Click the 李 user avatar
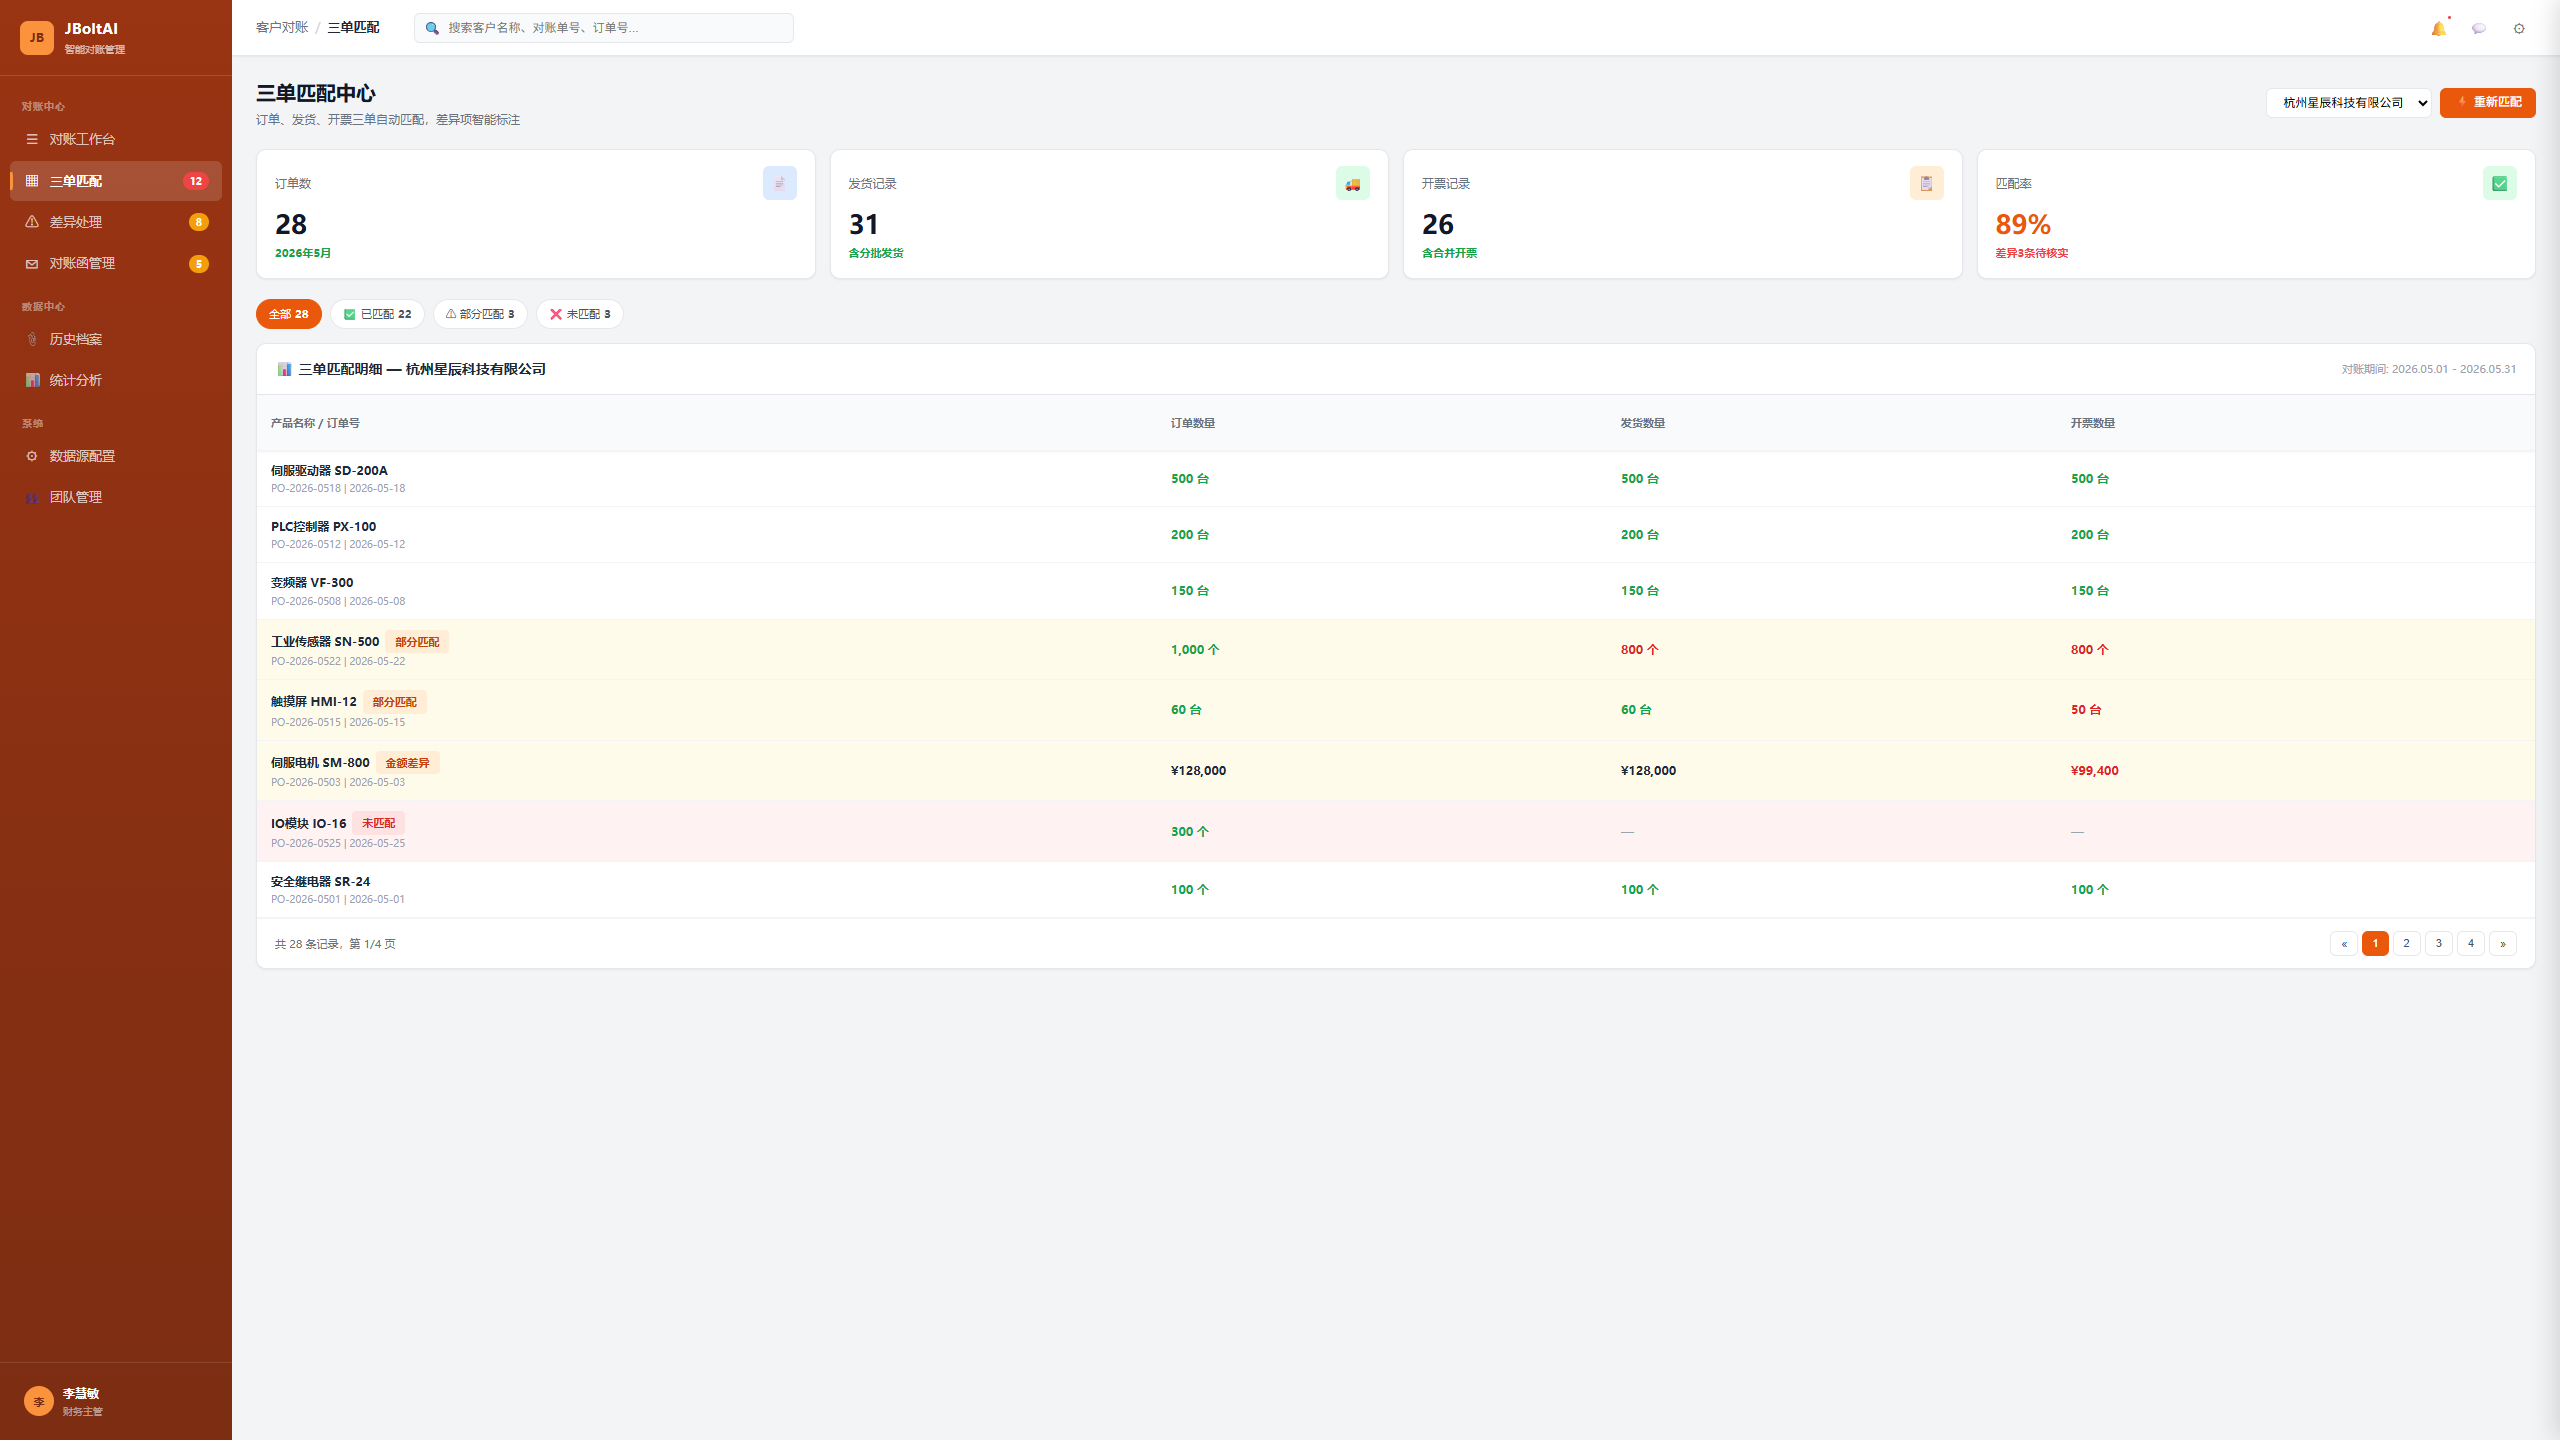 click(39, 1401)
